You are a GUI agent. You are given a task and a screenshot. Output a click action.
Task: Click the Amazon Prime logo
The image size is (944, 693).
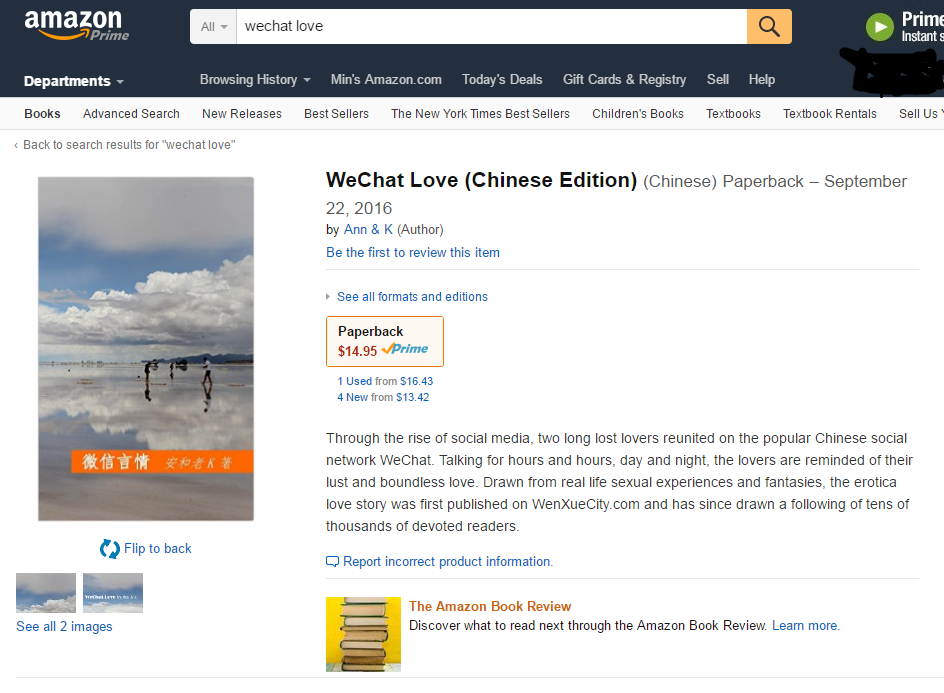click(77, 25)
